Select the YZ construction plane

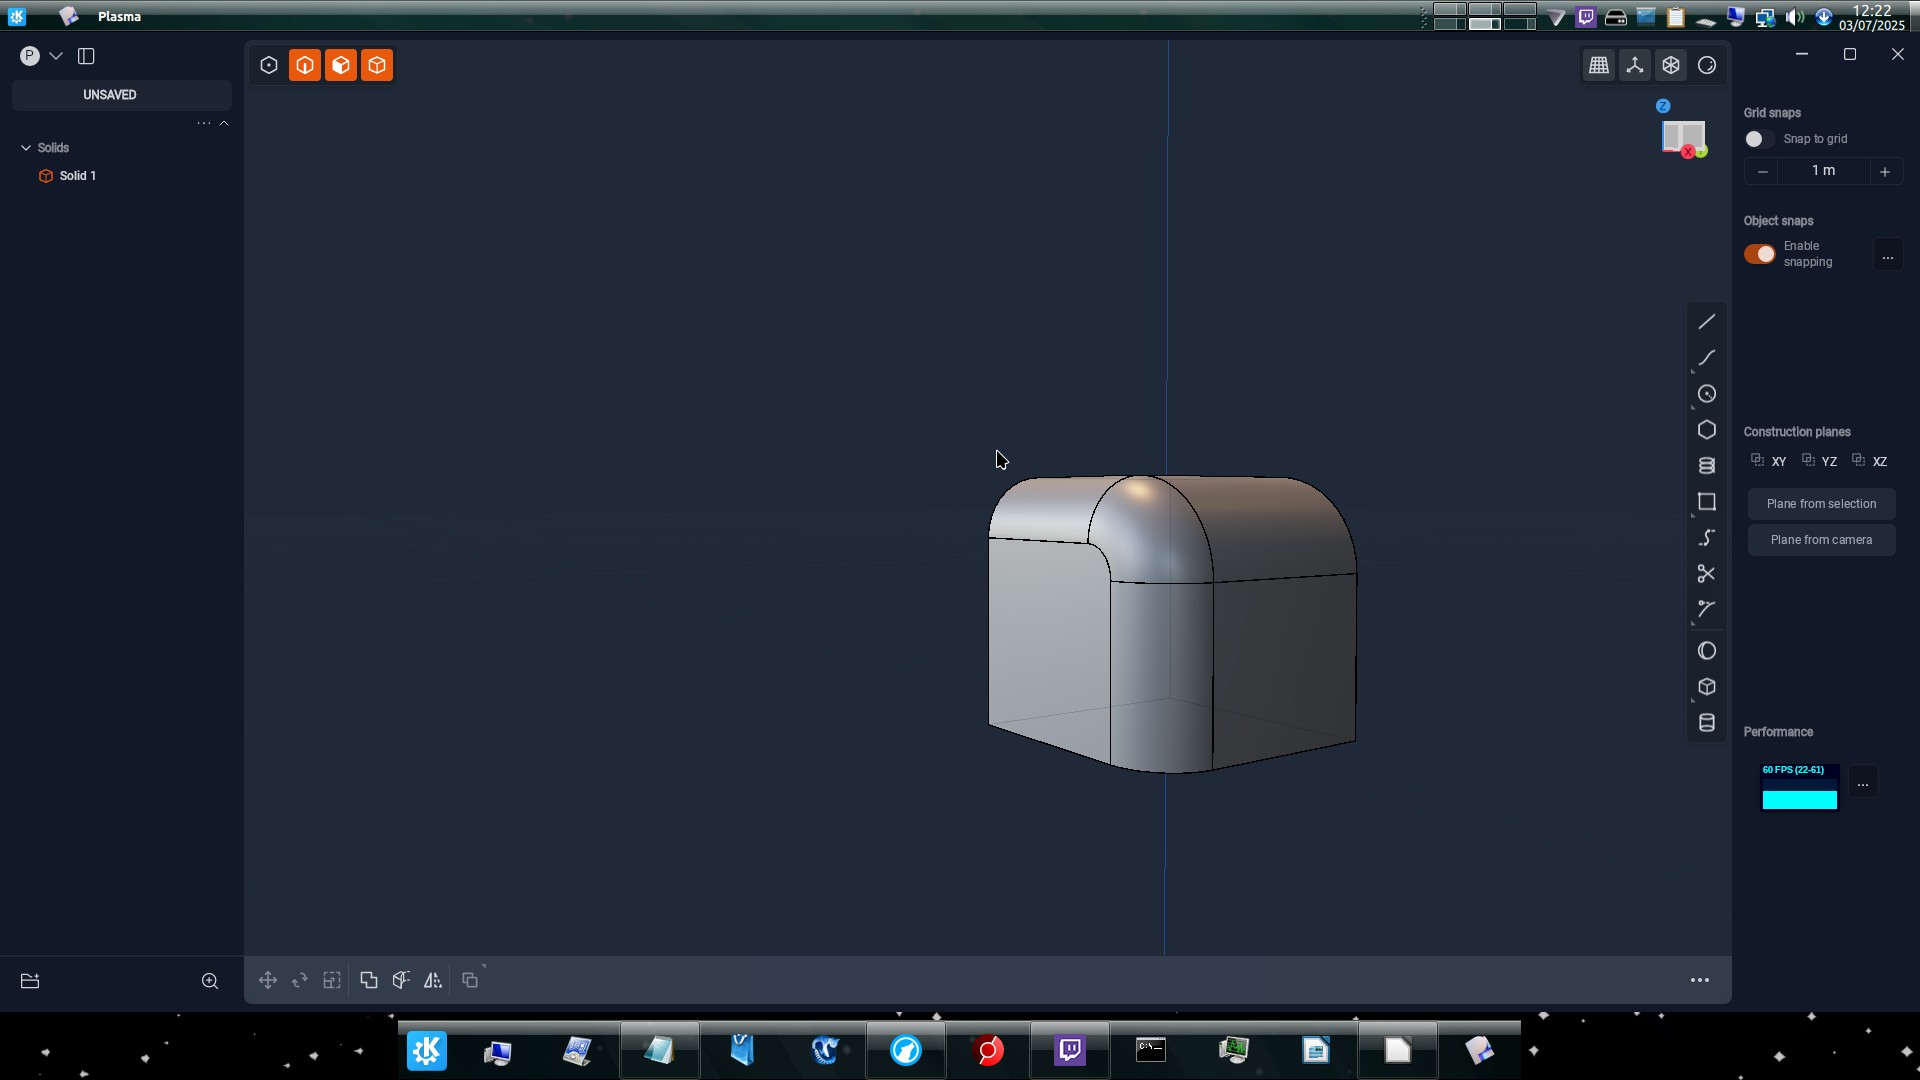1820,461
